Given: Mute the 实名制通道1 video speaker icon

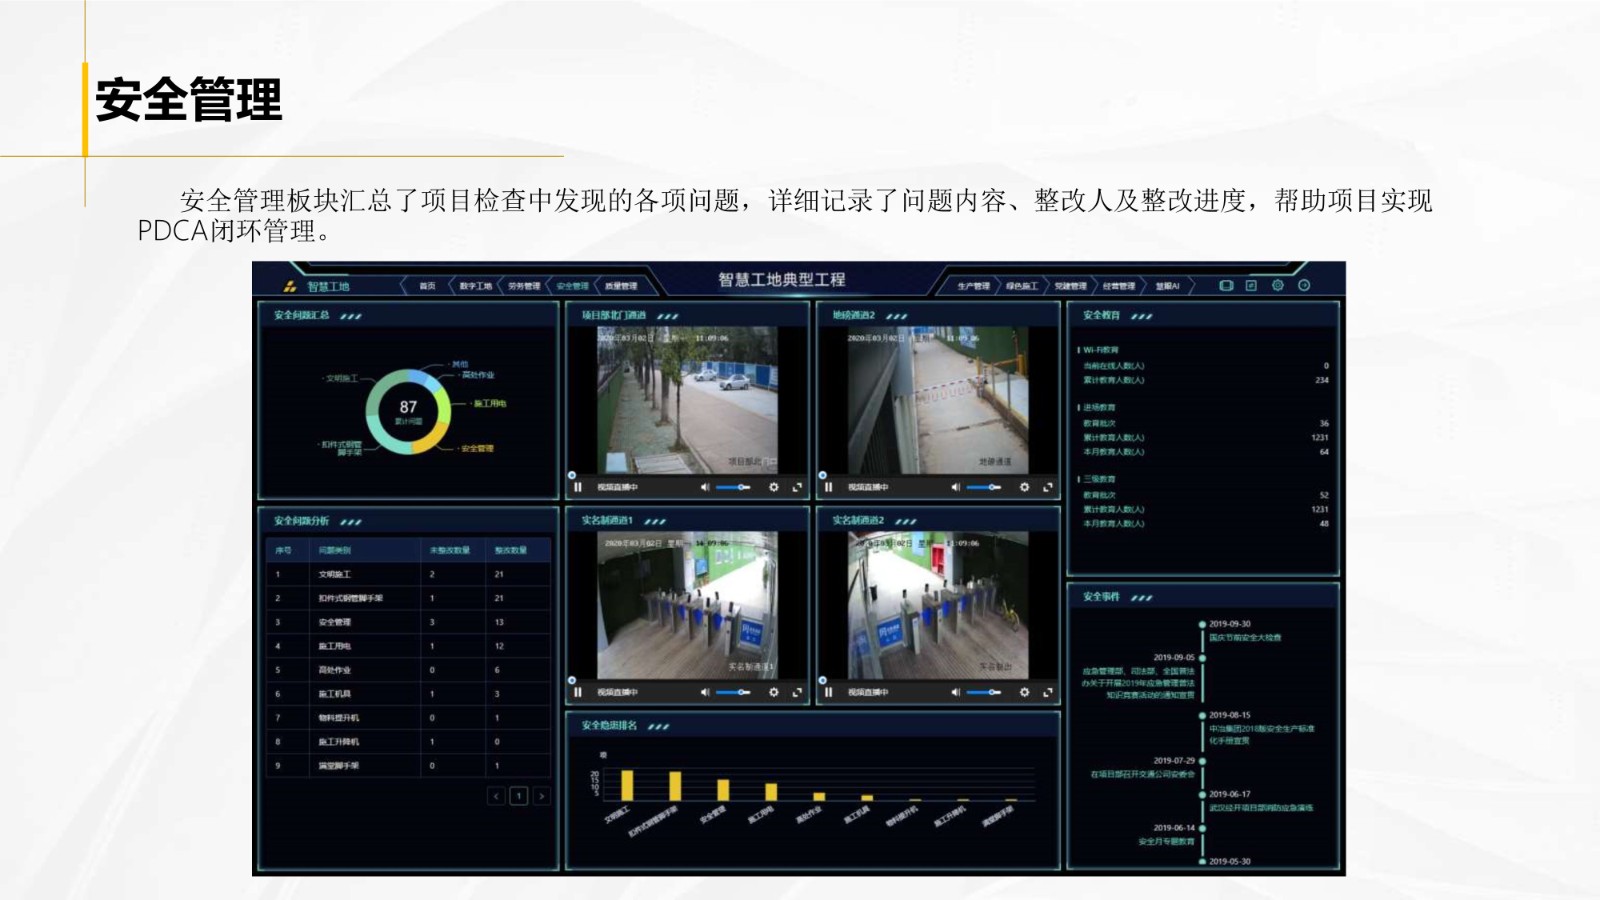Looking at the screenshot, I should 705,692.
